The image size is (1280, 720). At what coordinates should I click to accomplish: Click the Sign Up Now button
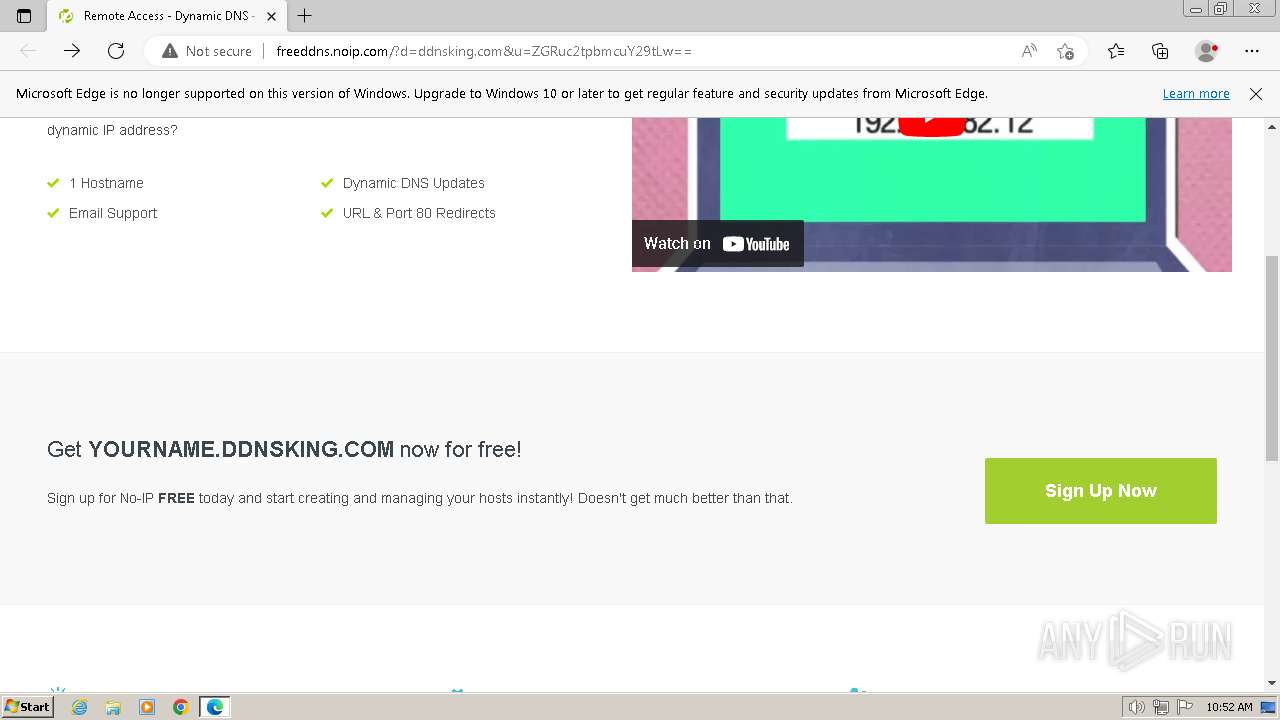1101,491
